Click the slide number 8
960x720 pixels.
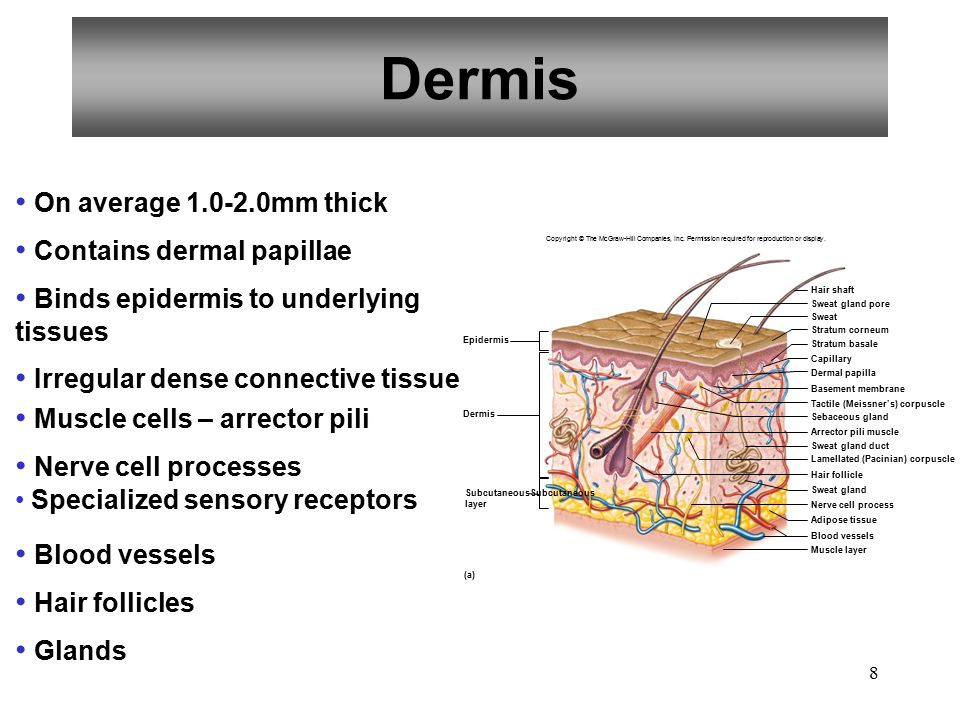coord(874,673)
